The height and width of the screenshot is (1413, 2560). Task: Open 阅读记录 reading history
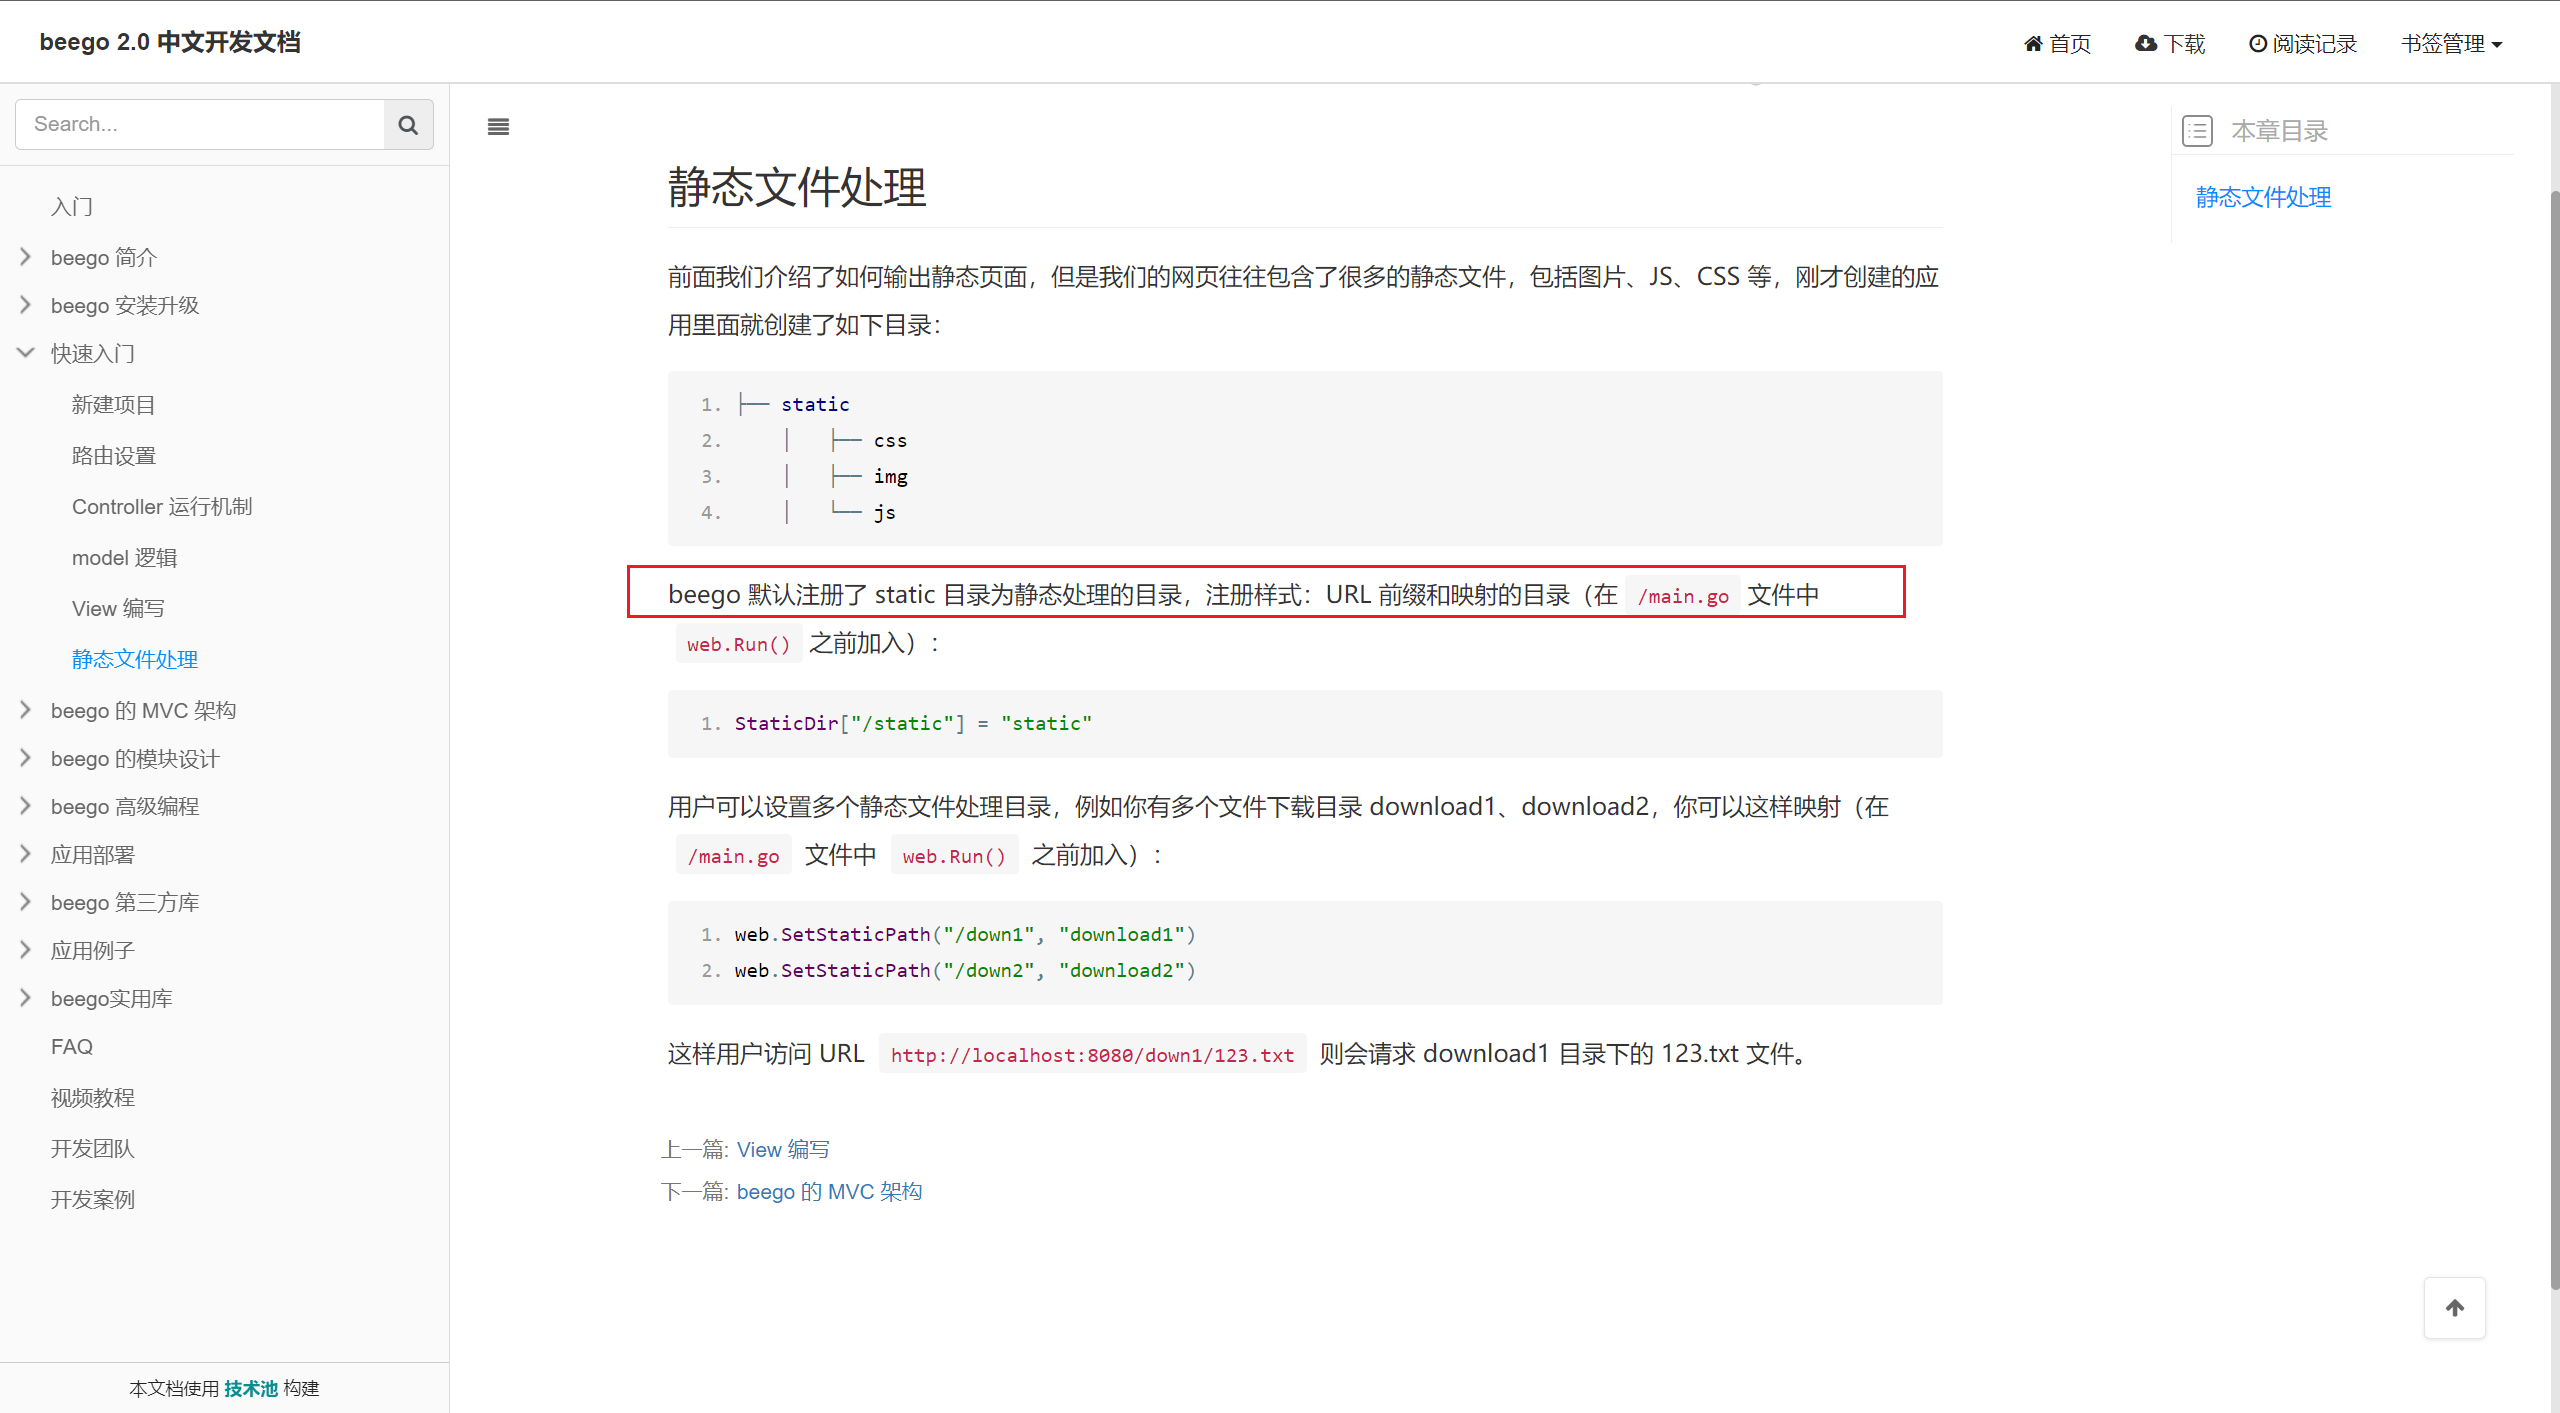pyautogui.click(x=2303, y=44)
